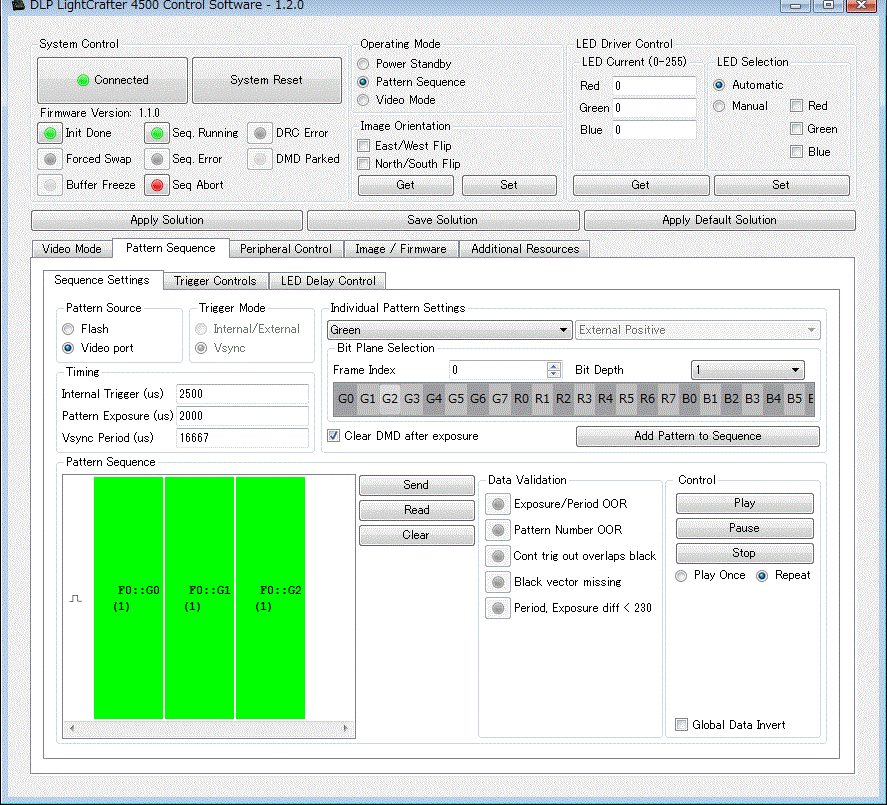Open the Additional Resources tab
887x805 pixels.
(x=525, y=249)
